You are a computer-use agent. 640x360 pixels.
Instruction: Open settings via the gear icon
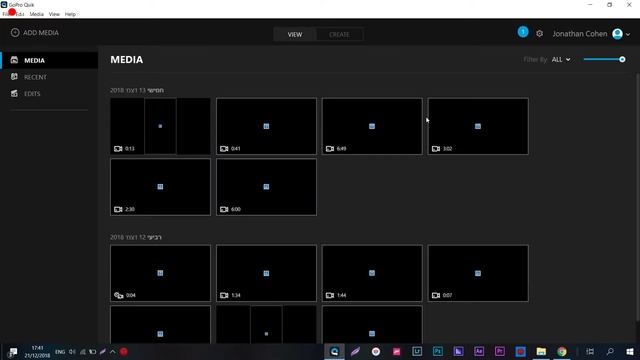coord(540,34)
